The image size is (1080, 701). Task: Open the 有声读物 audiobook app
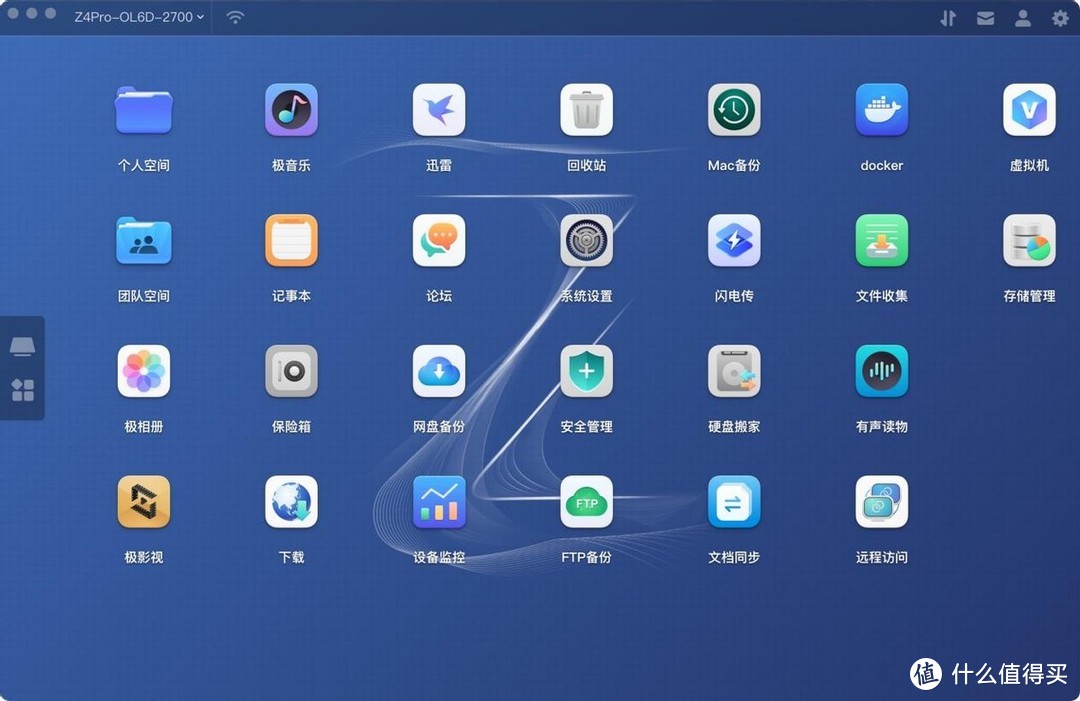[x=882, y=372]
